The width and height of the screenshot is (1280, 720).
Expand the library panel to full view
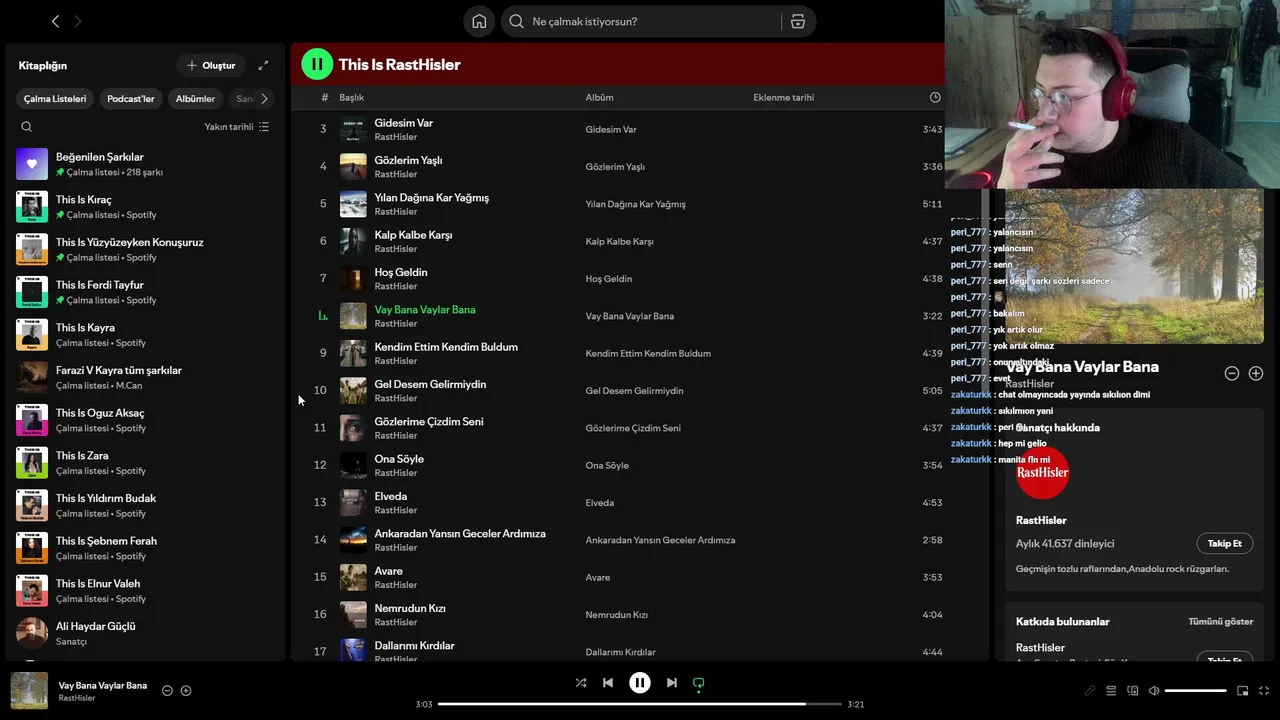[x=263, y=65]
